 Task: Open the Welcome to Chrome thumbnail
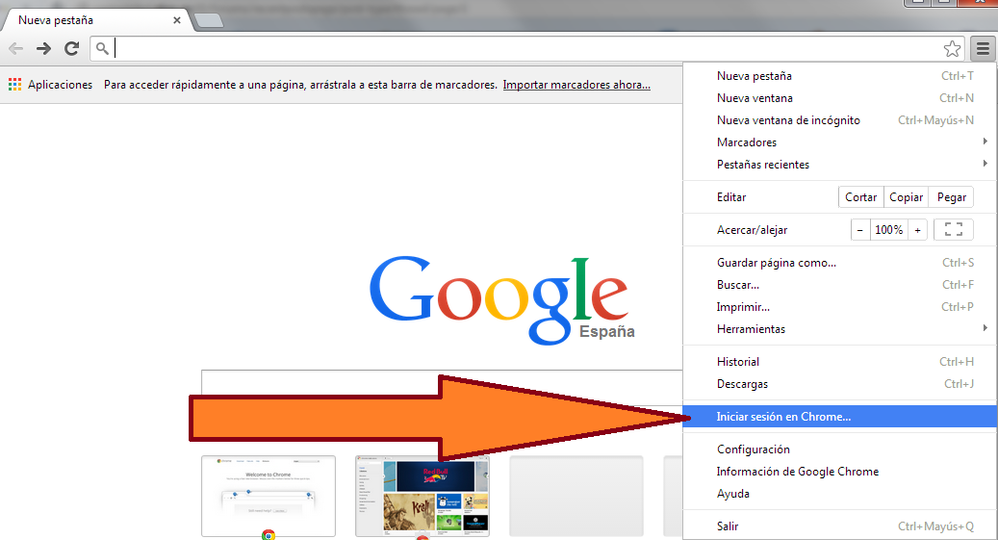click(x=268, y=496)
